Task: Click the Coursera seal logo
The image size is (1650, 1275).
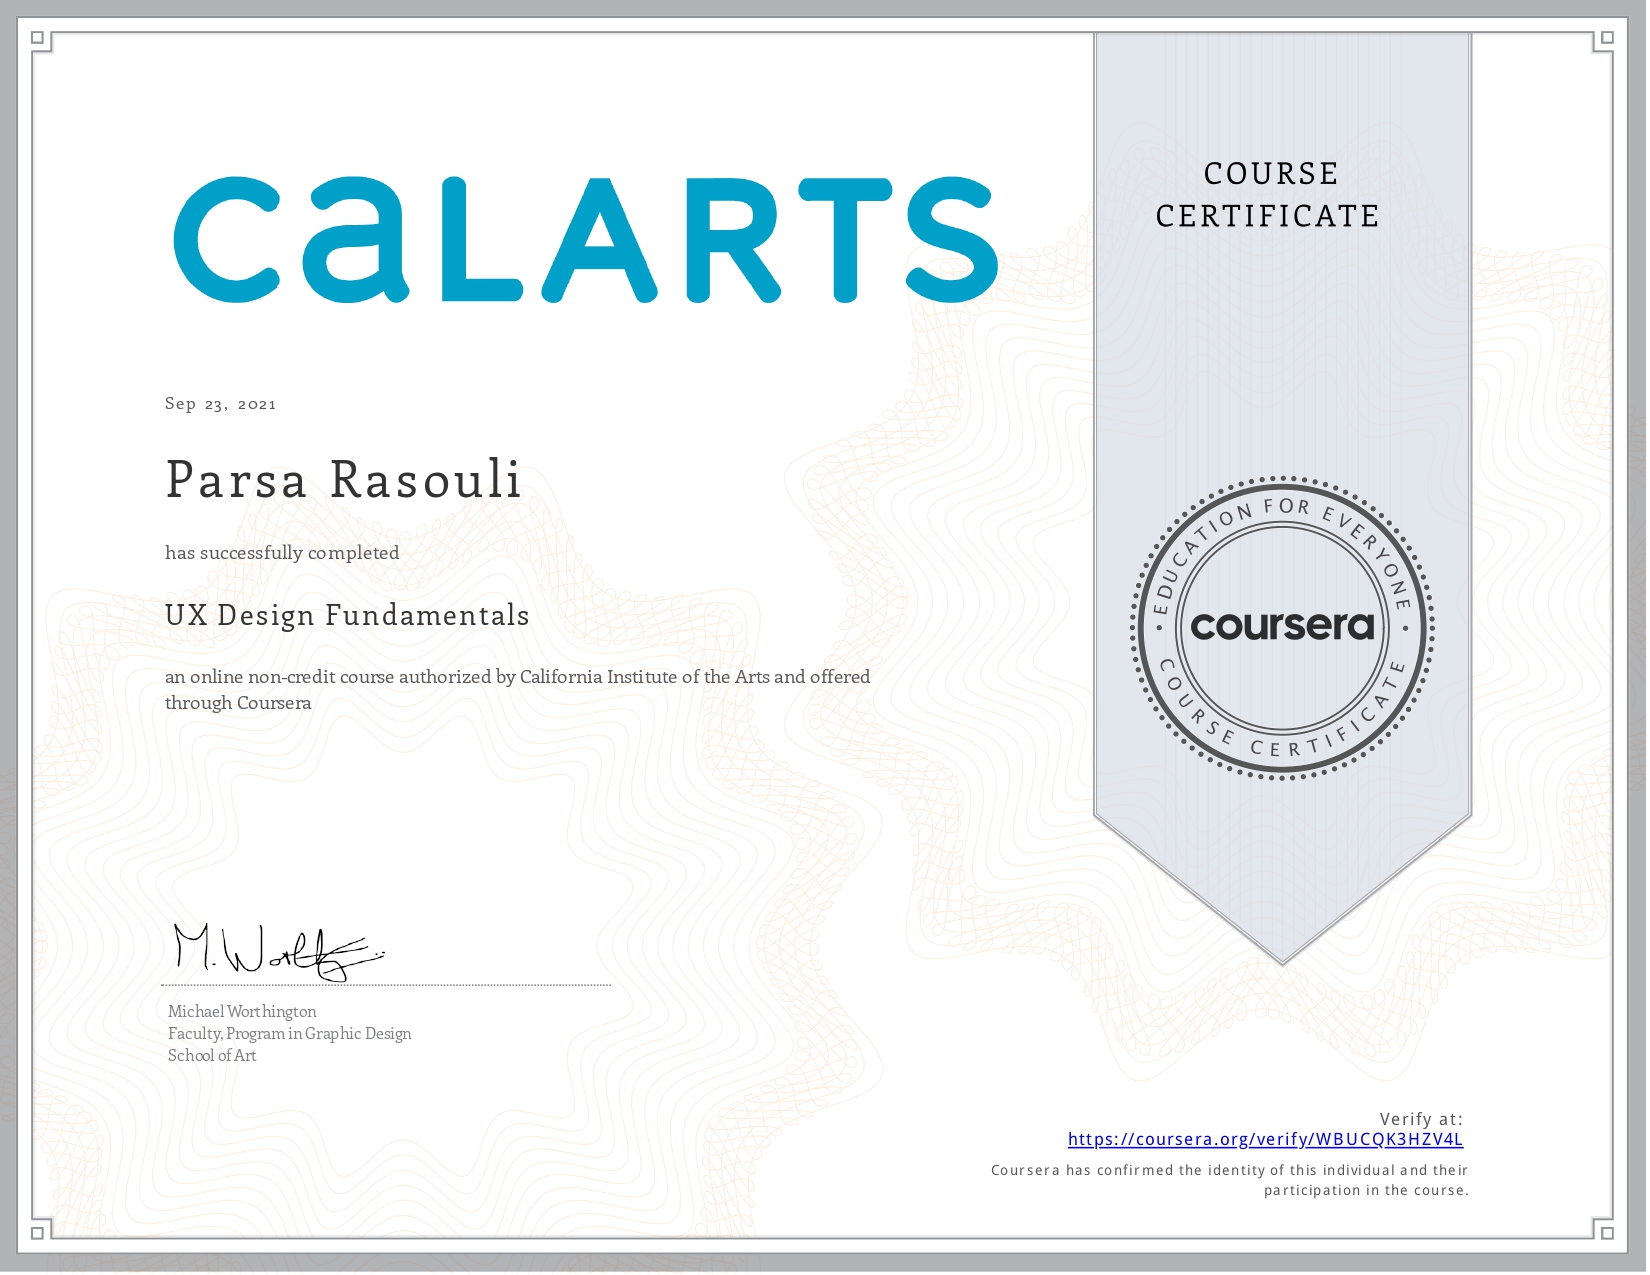Action: (1283, 628)
